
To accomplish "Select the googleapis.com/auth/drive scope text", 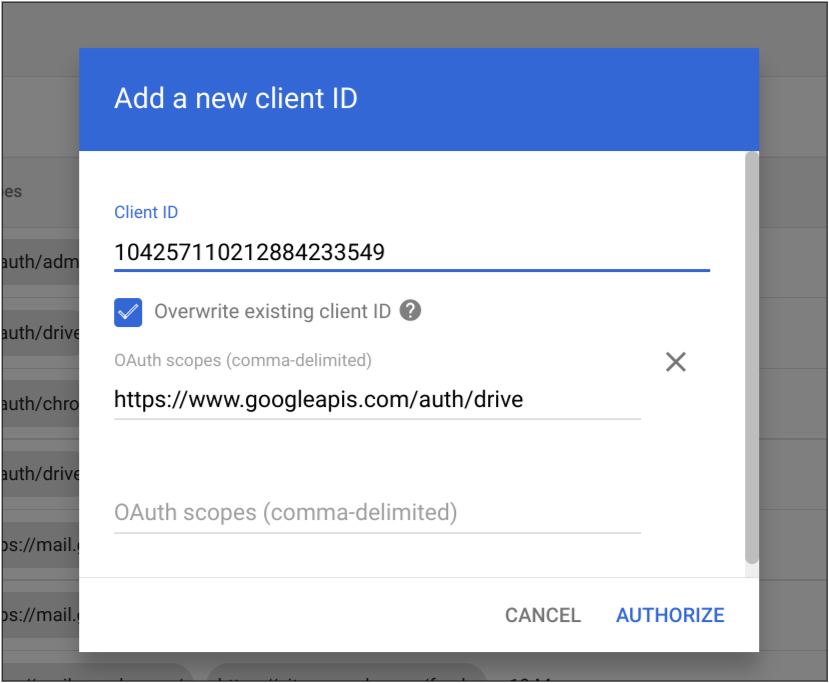I will [x=318, y=399].
